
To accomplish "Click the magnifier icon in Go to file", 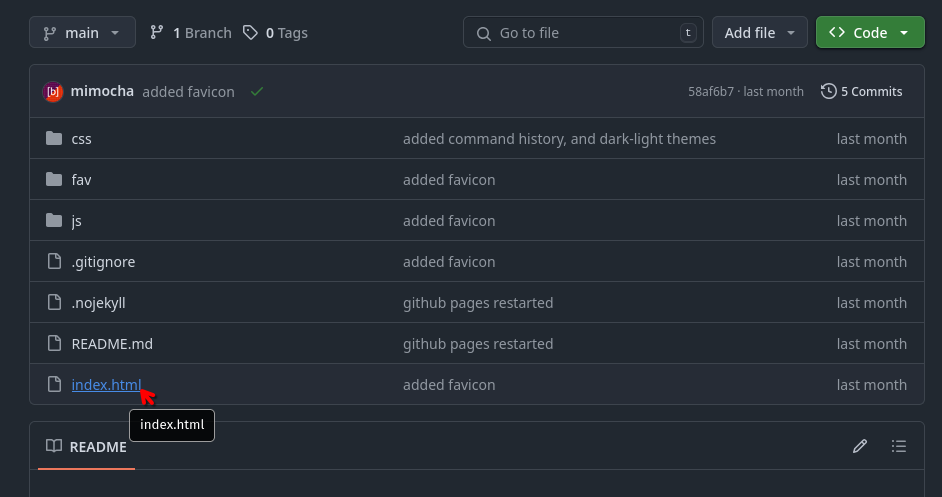I will tap(484, 34).
